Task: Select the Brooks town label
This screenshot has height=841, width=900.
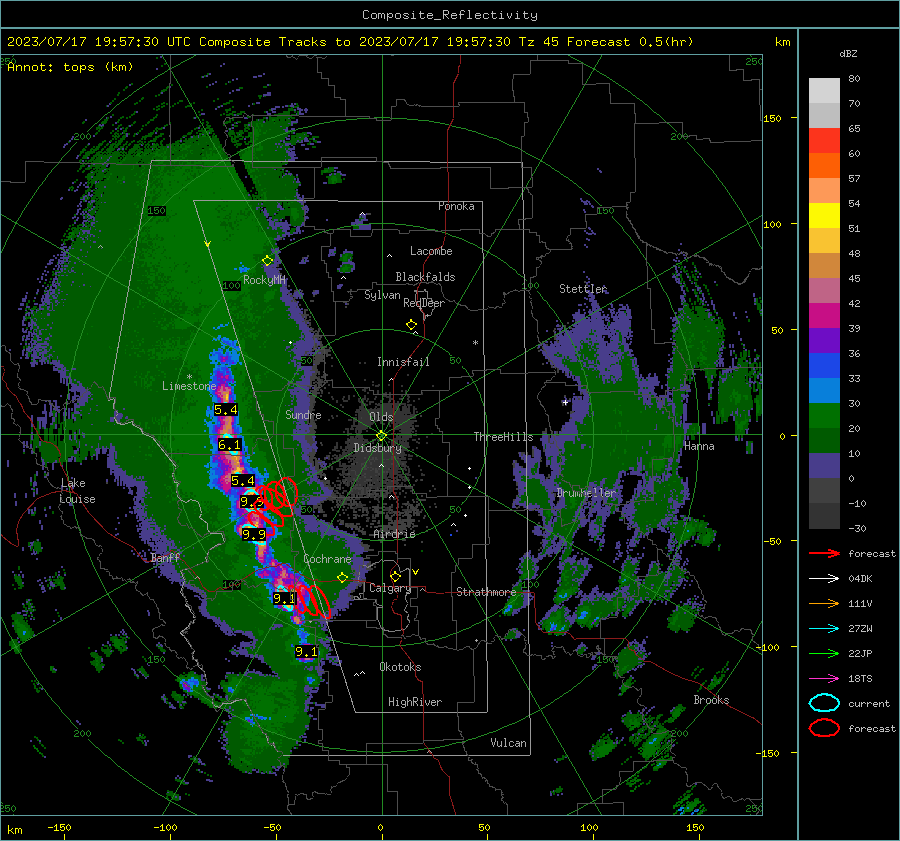Action: pyautogui.click(x=711, y=700)
